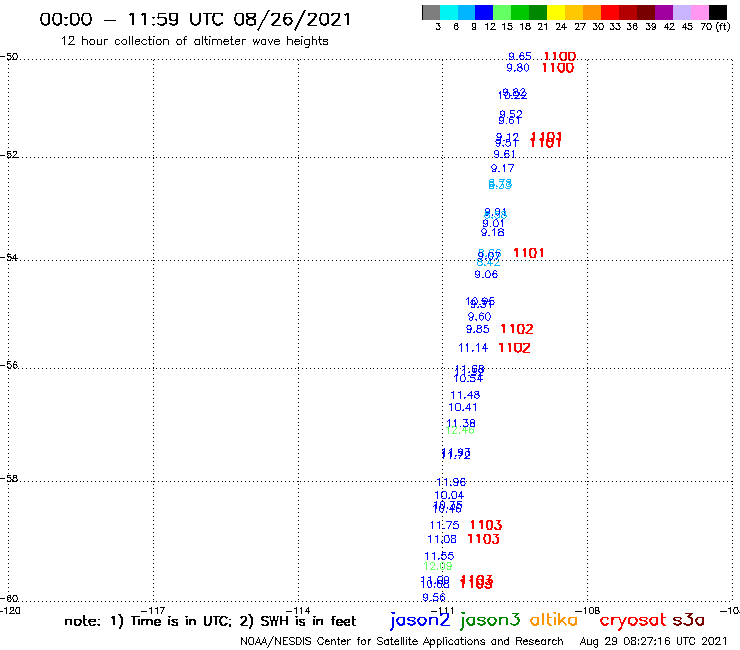Select the light green 15 ft swatch

tap(502, 12)
